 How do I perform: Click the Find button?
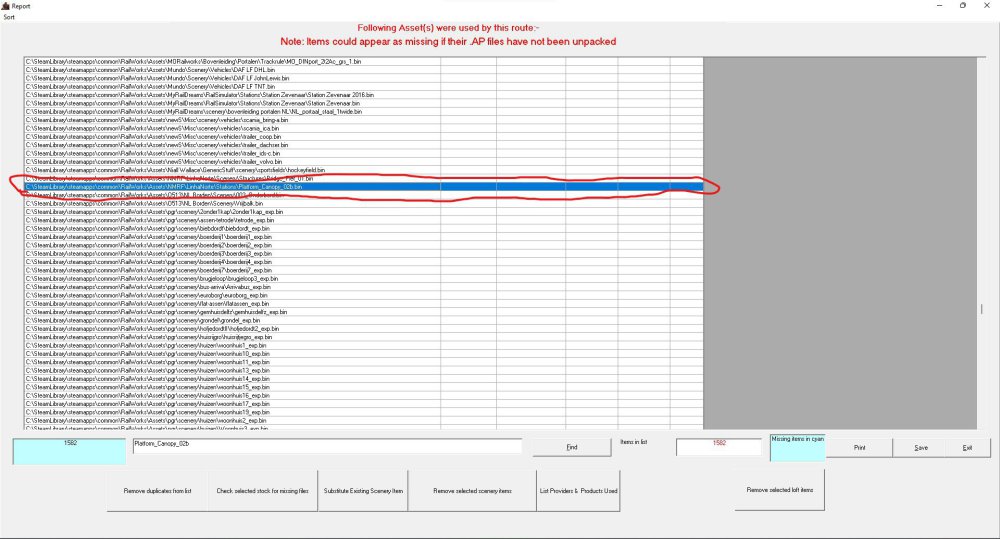pyautogui.click(x=571, y=447)
